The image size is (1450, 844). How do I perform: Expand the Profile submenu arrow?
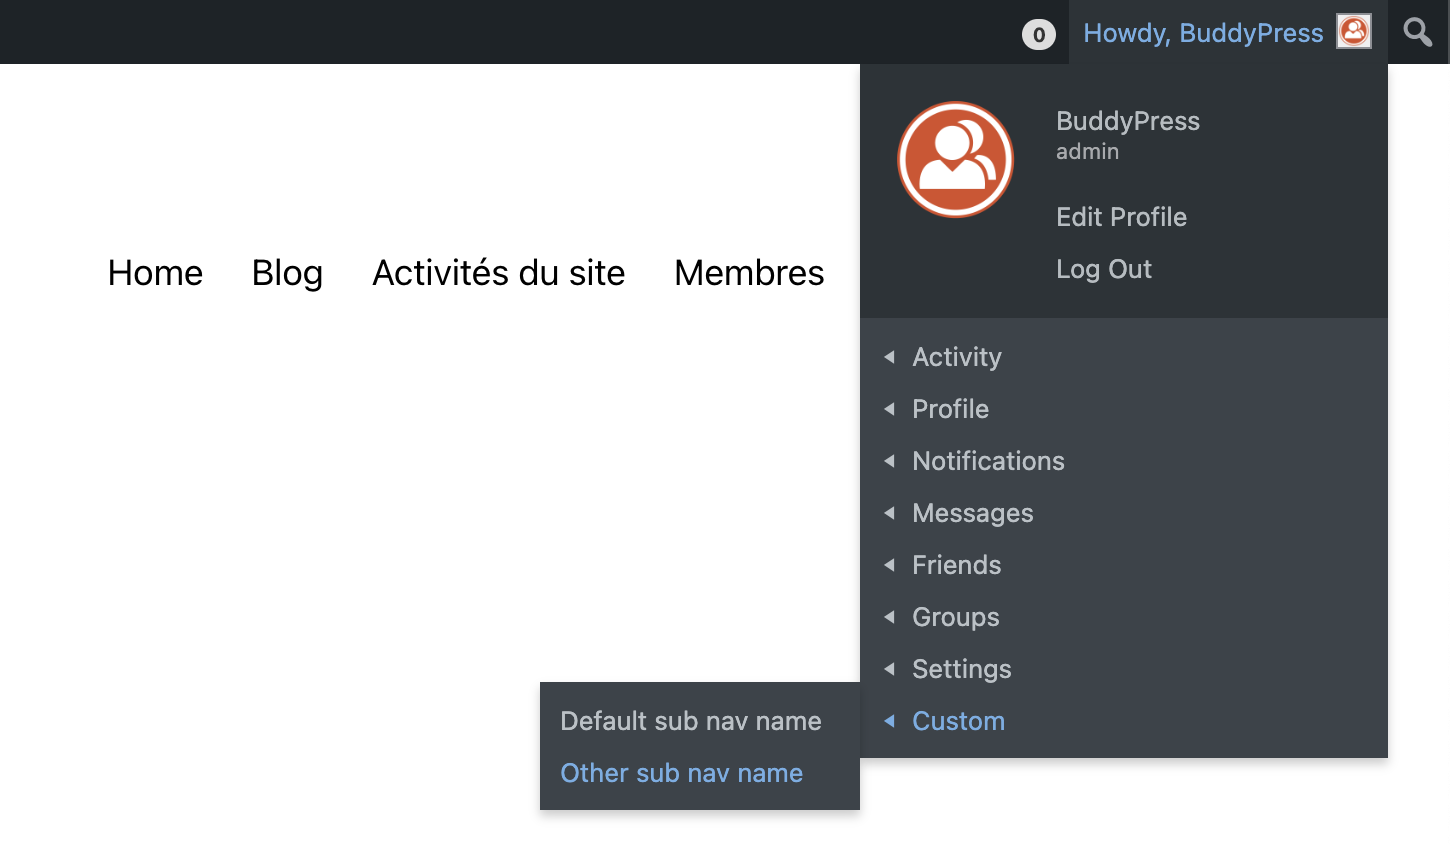coord(889,409)
